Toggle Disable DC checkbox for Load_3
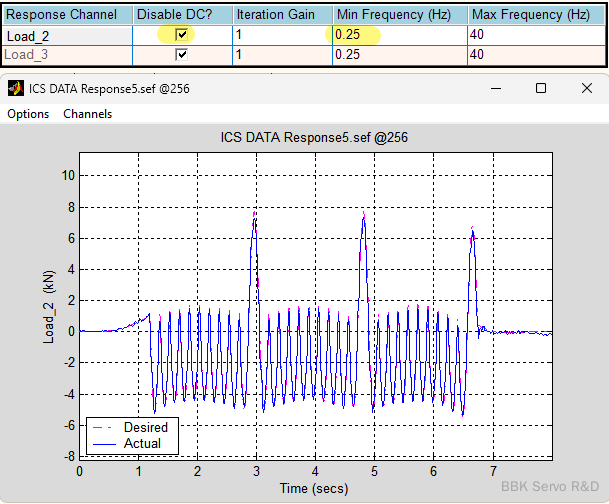The width and height of the screenshot is (609, 504). 181,54
